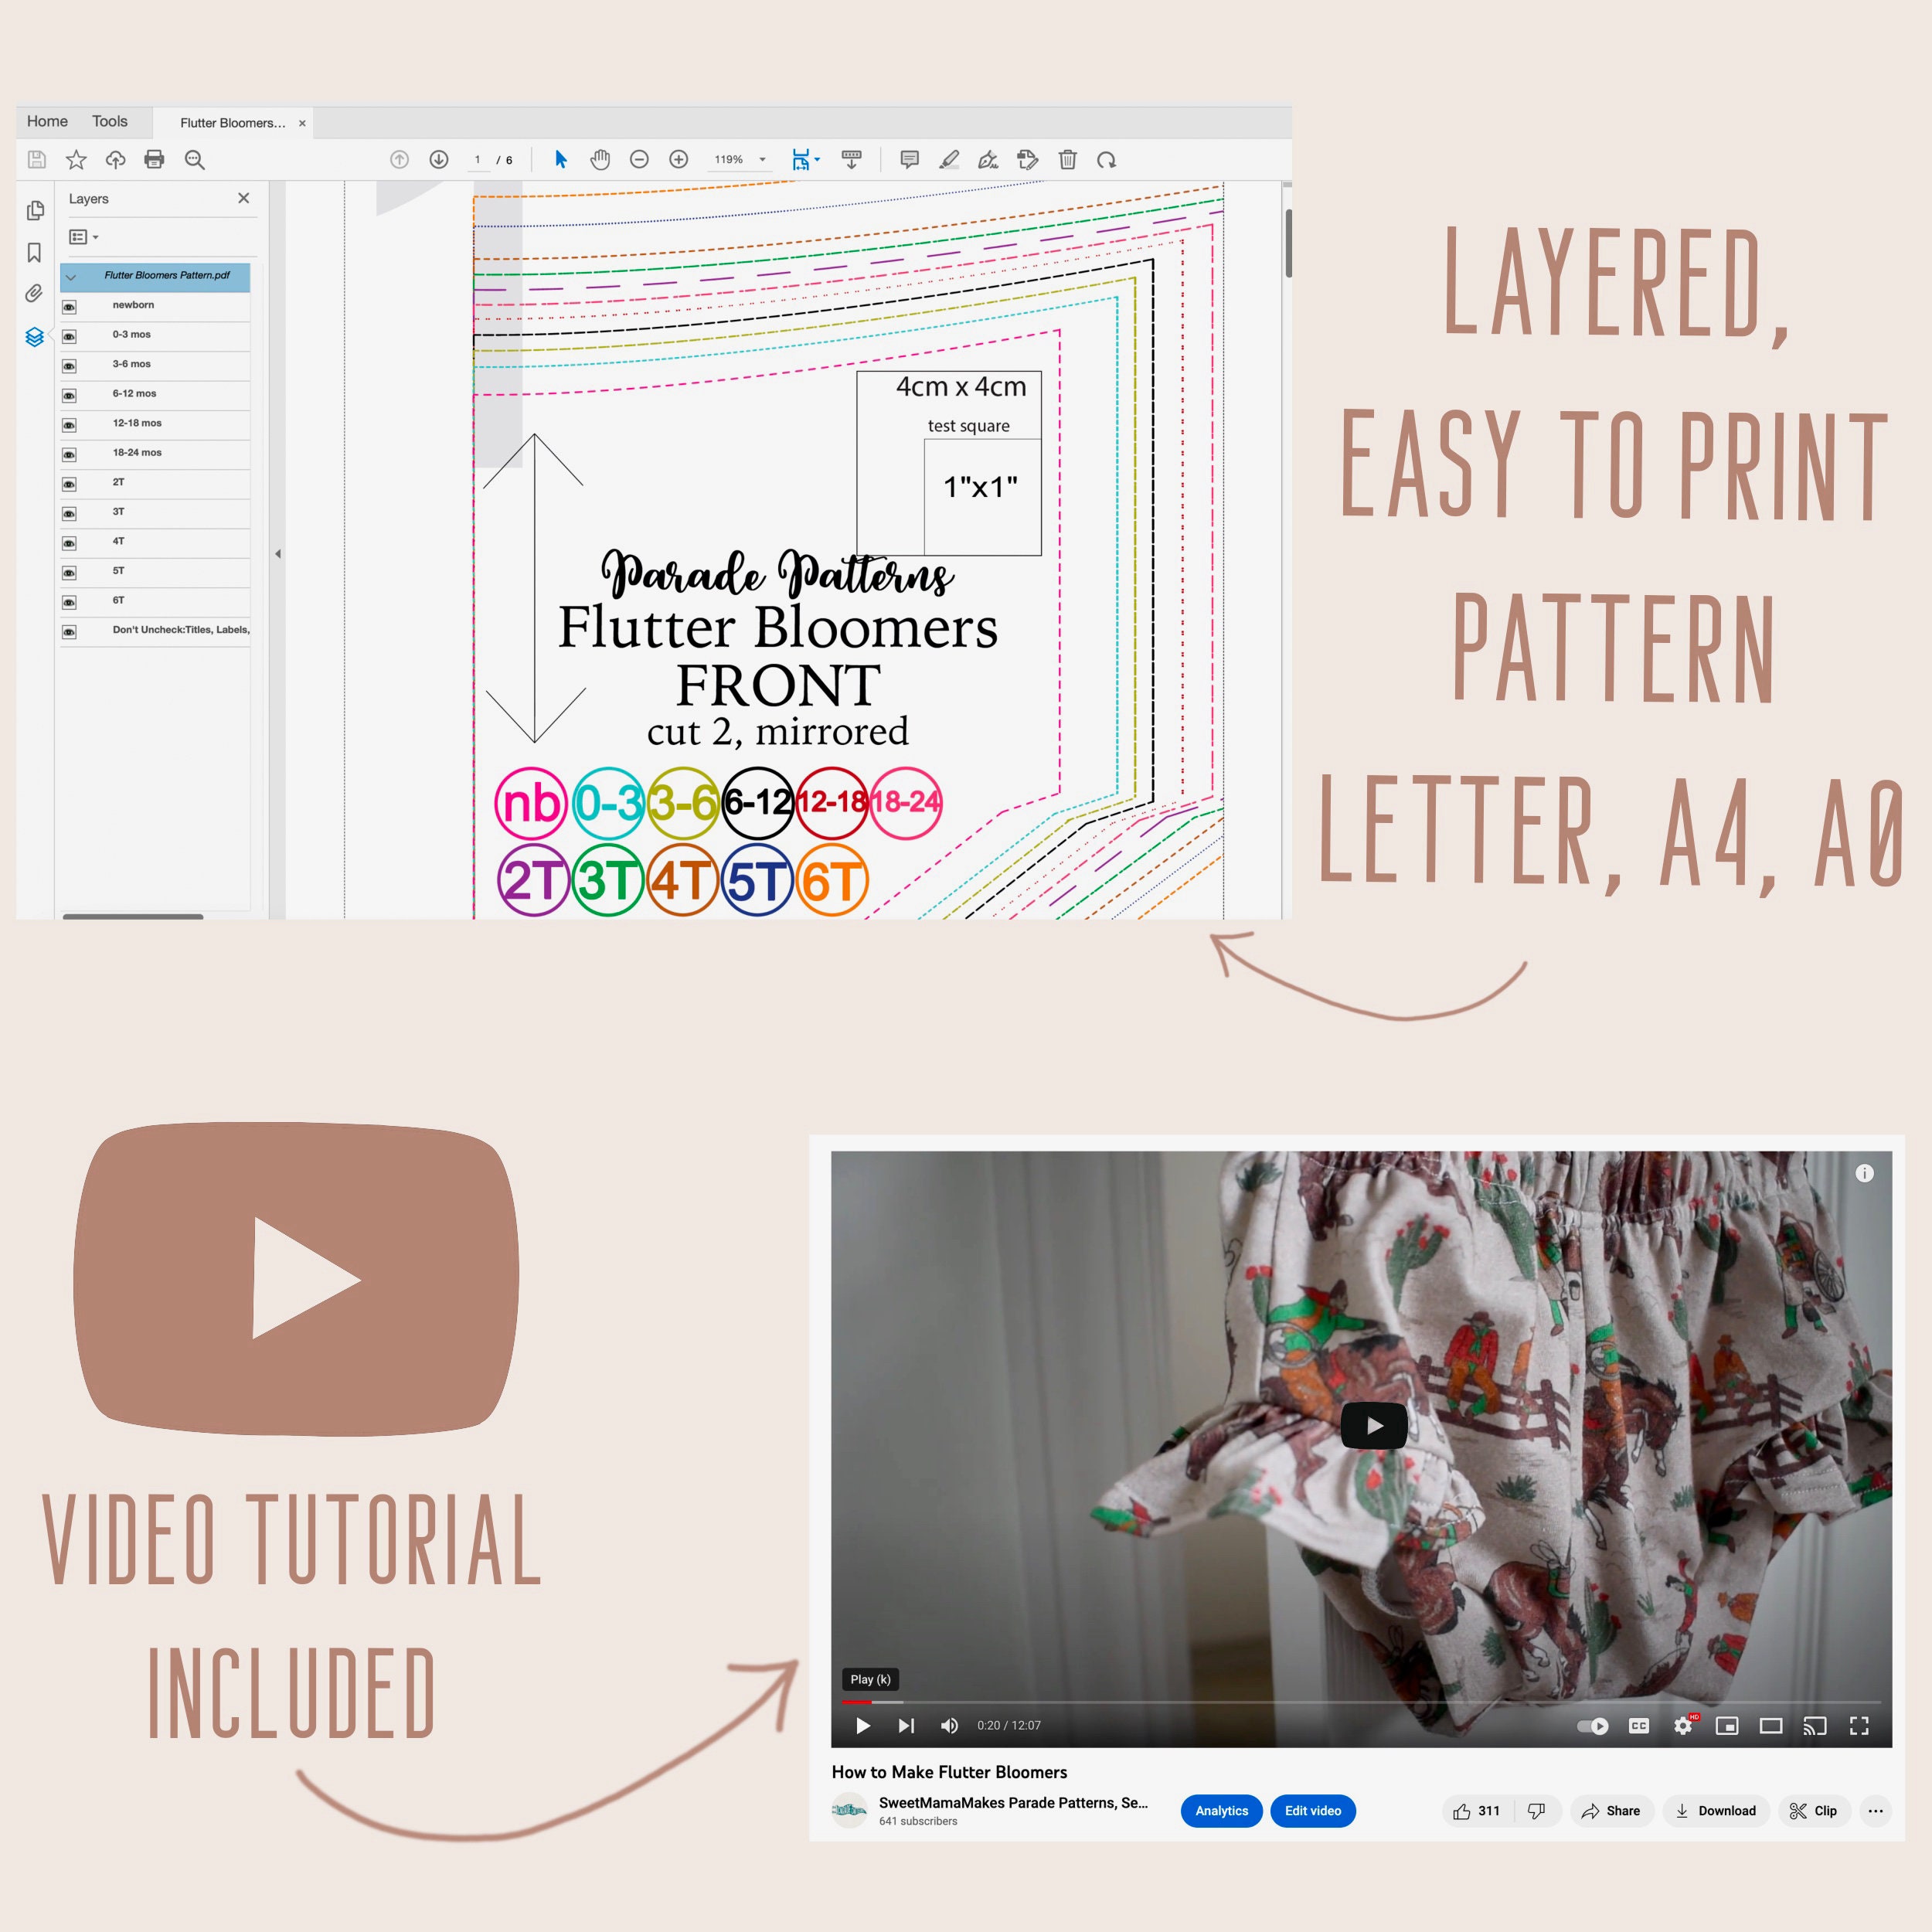Select the Flutter Bloomers document tab
This screenshot has height=1932, width=1932.
tap(232, 123)
